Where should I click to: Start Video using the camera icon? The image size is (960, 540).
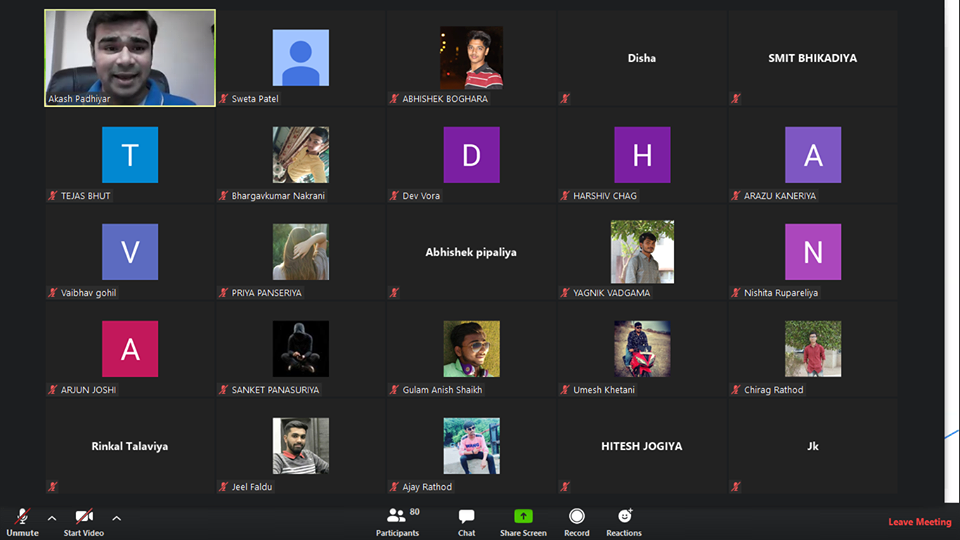[85, 518]
